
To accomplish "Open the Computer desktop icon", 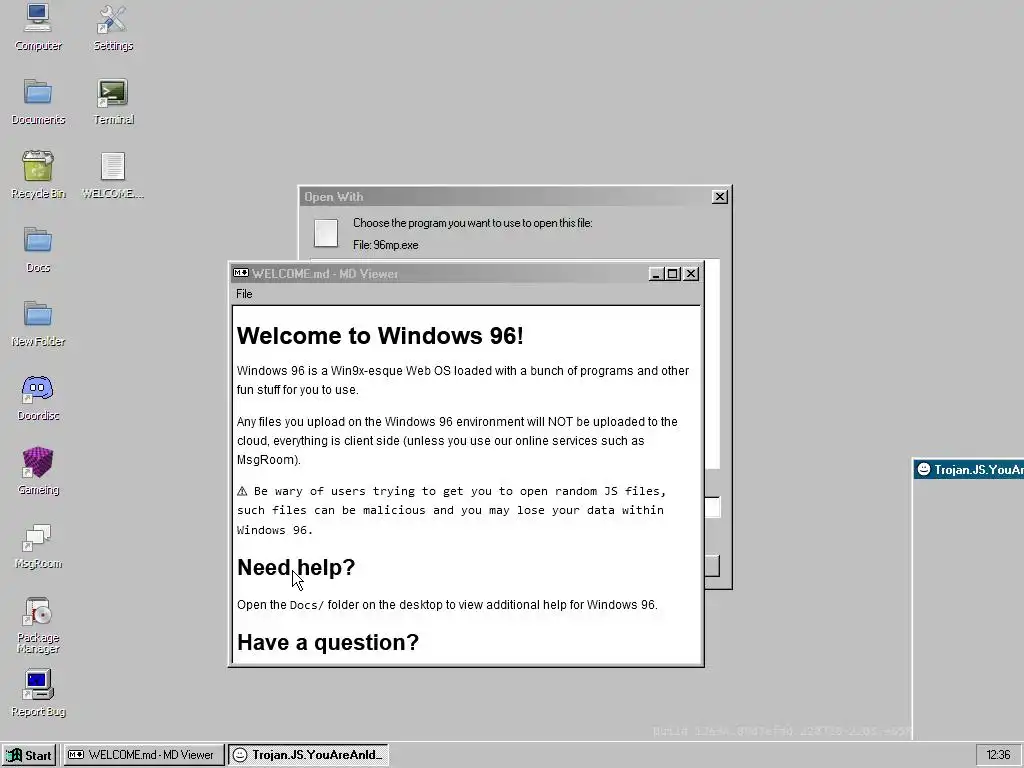I will (38, 26).
